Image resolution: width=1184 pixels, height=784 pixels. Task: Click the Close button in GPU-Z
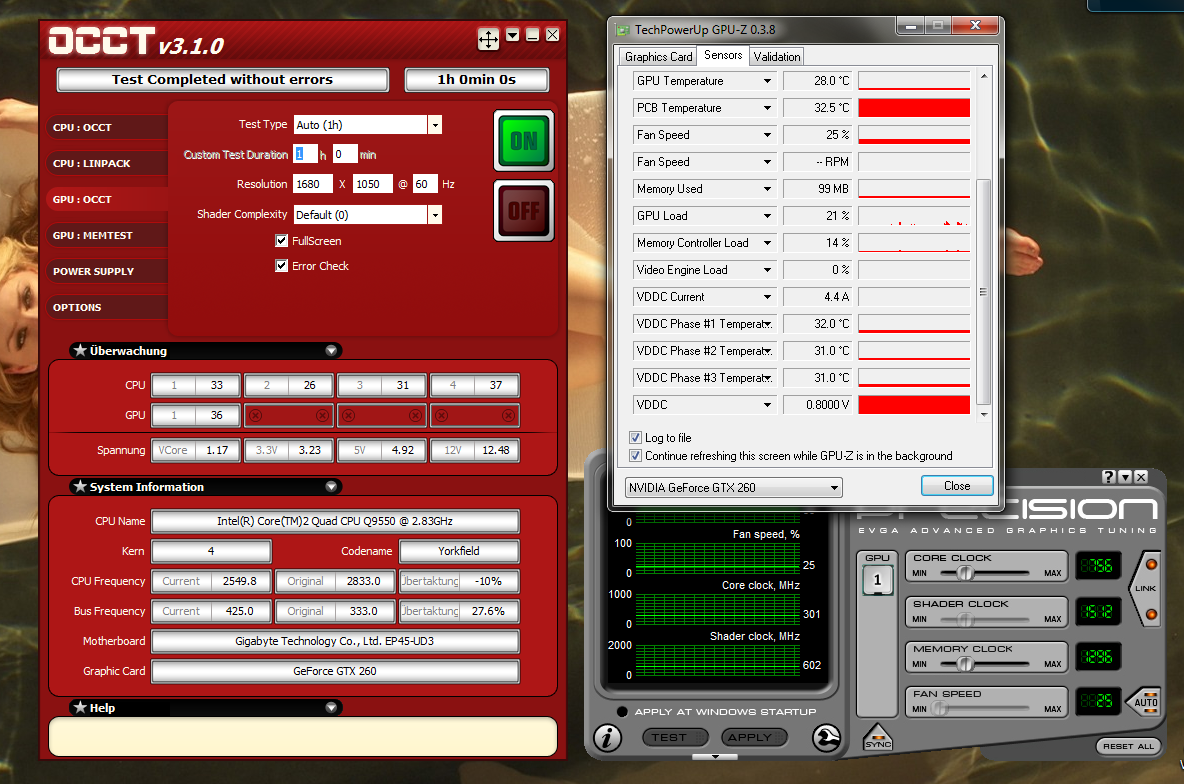[957, 486]
